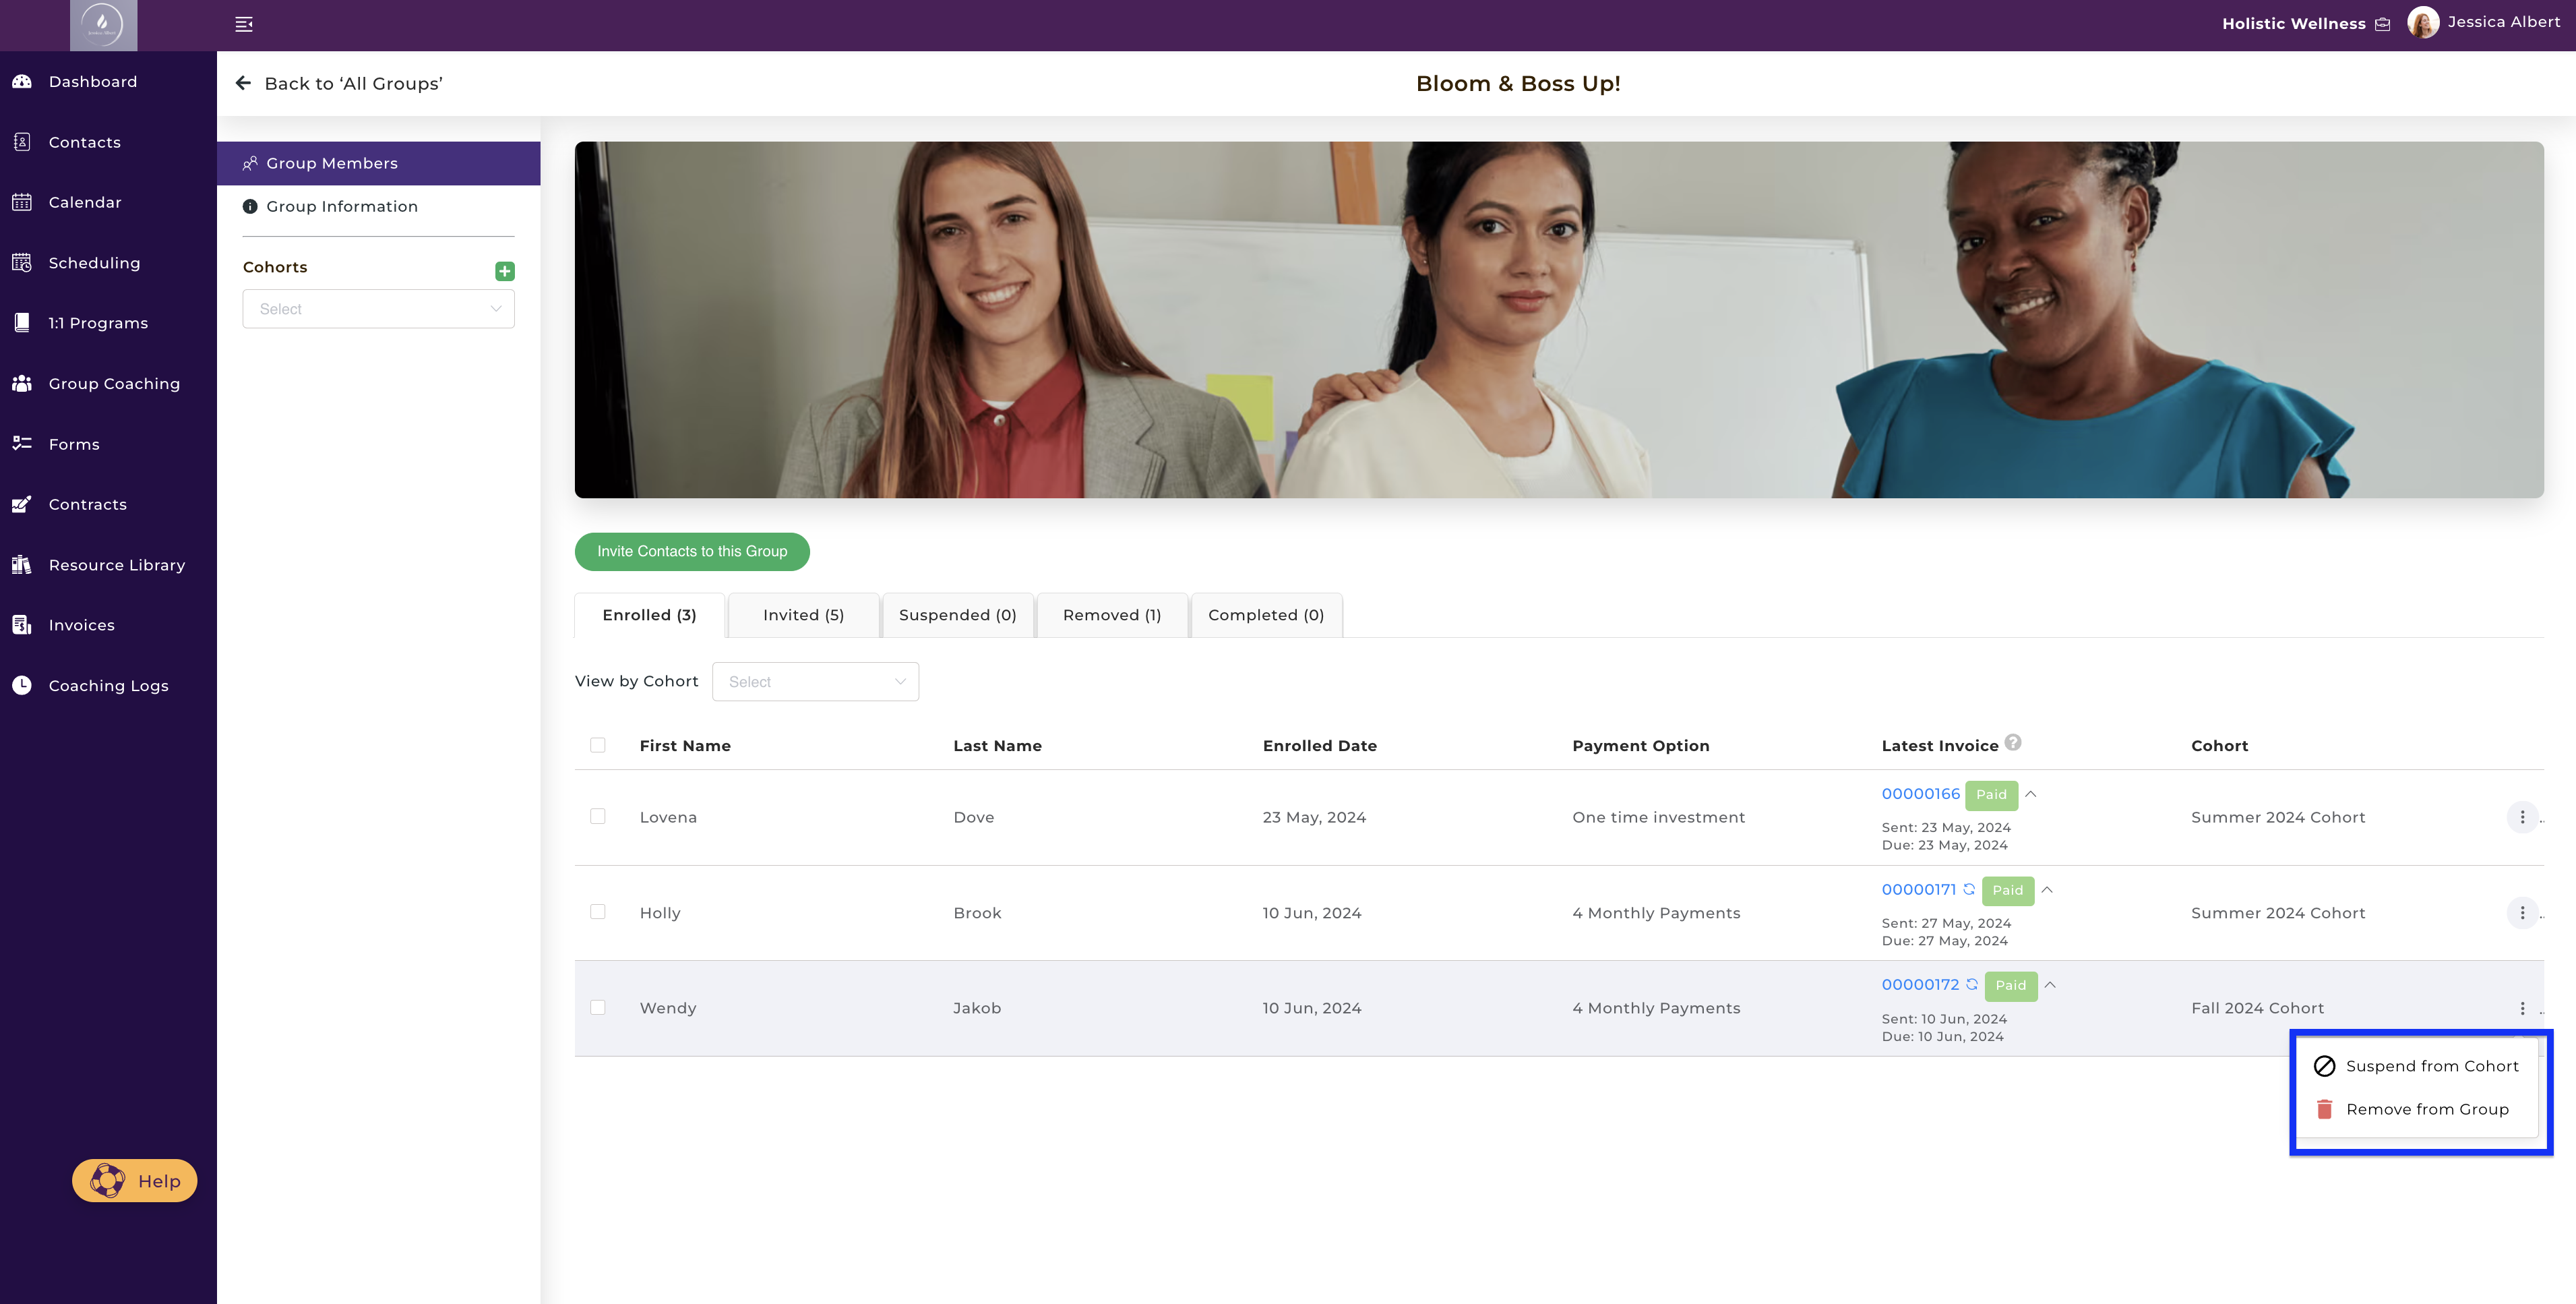The width and height of the screenshot is (2576, 1304).
Task: Open the Resource Library sidebar item
Action: [116, 565]
